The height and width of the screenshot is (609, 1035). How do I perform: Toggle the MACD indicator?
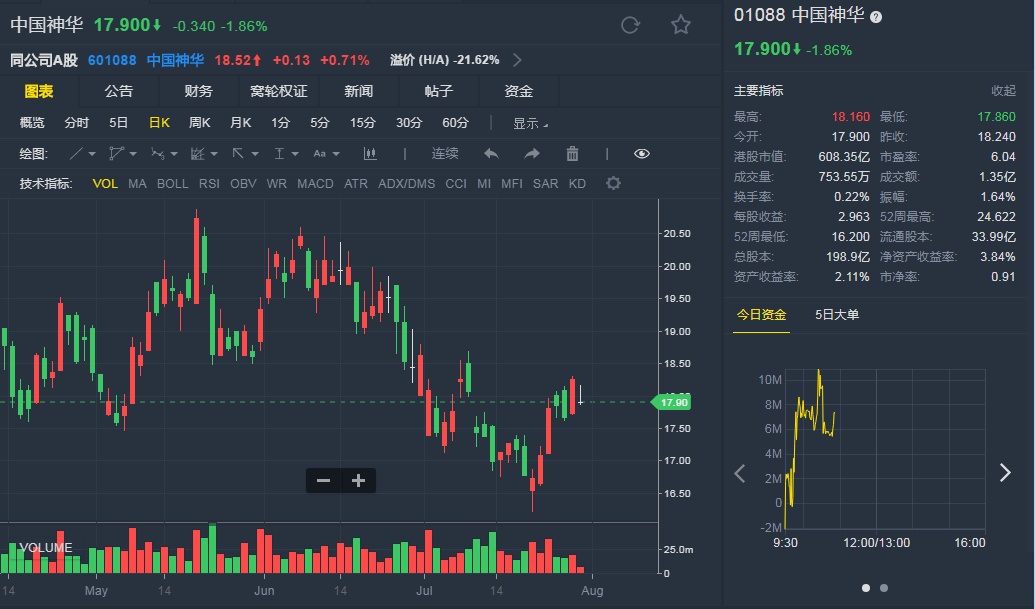(315, 184)
